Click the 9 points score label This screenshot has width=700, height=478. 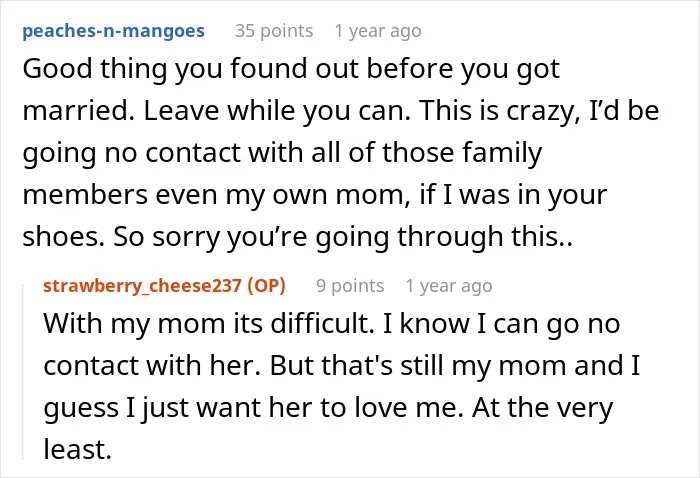click(350, 286)
